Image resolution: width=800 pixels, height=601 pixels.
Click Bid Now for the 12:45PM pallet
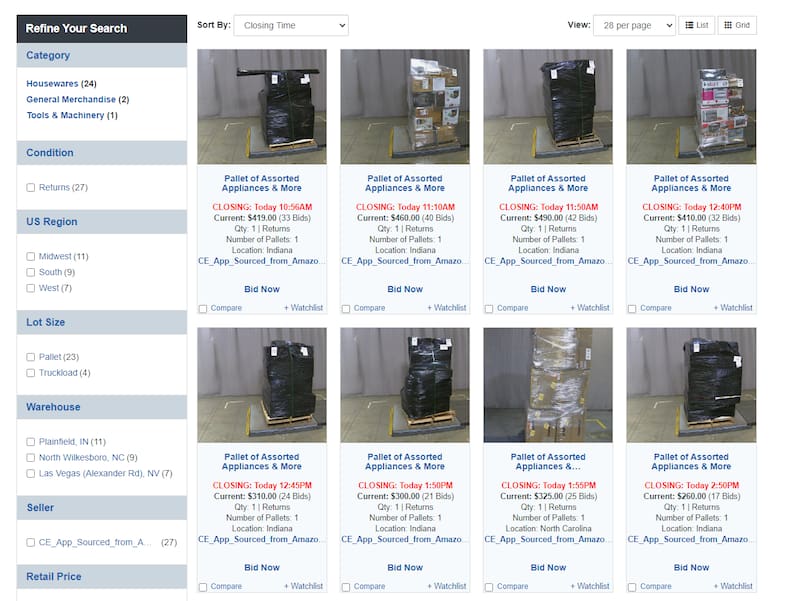point(262,567)
